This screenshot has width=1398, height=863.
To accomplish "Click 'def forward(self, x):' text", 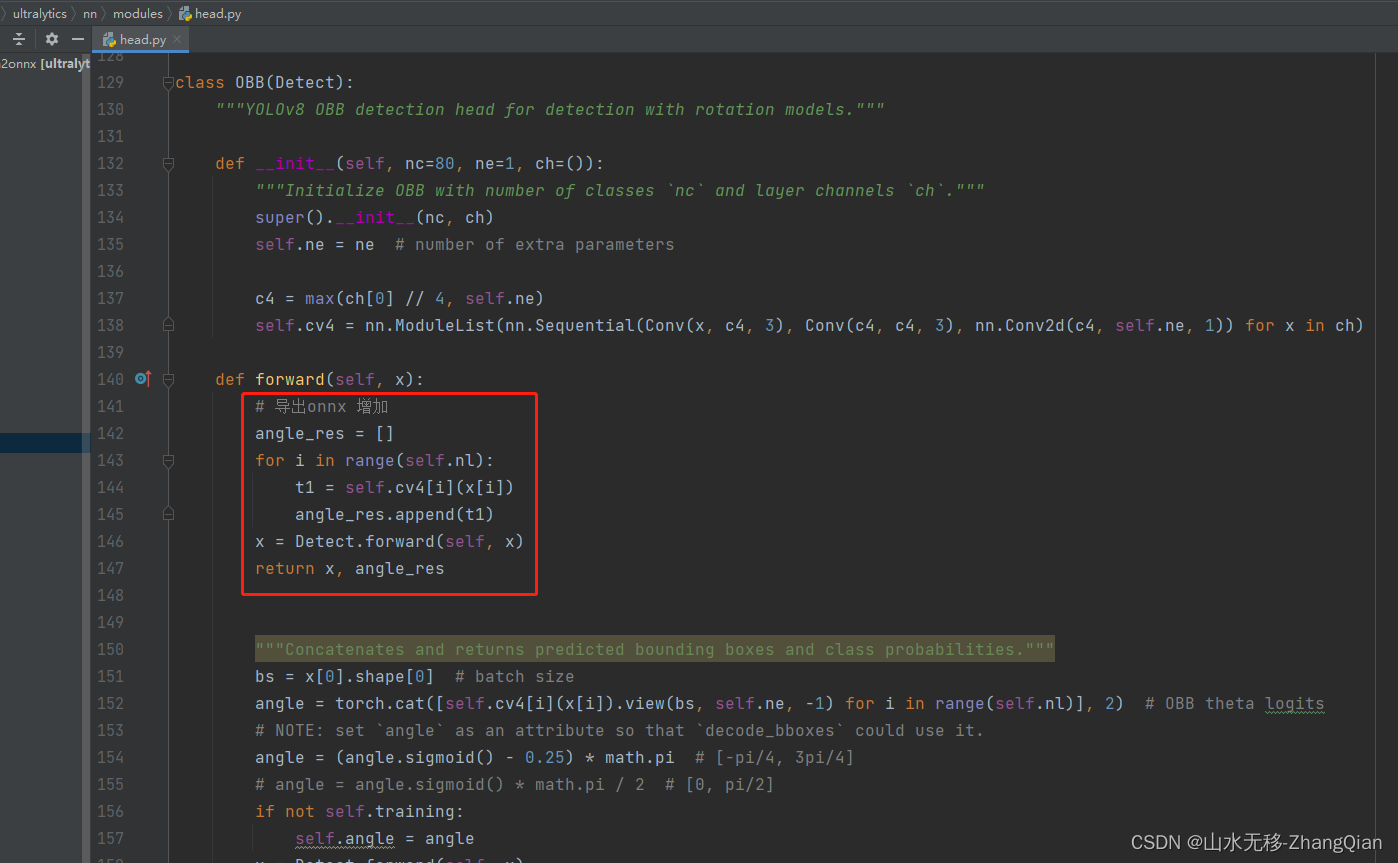I will 320,380.
